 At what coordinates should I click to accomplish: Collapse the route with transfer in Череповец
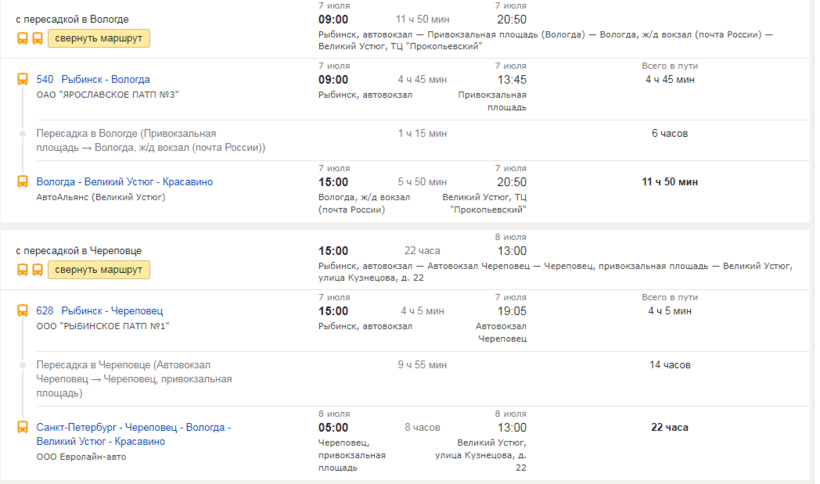tap(99, 270)
